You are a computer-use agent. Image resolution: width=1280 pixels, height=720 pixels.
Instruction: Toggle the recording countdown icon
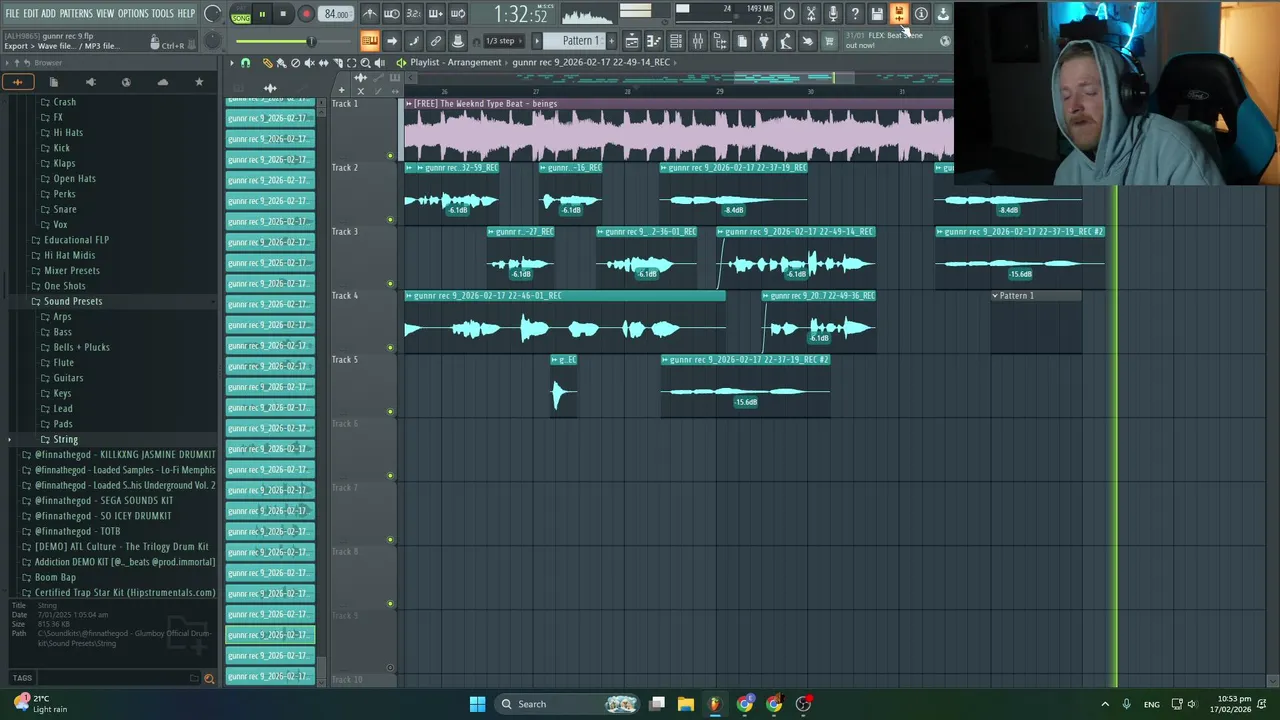[414, 14]
